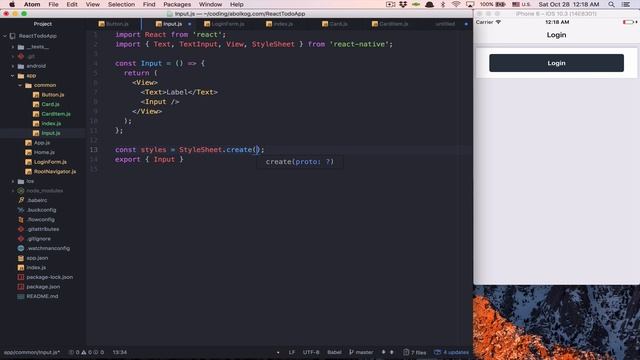Click Project panel header

pos(42,24)
